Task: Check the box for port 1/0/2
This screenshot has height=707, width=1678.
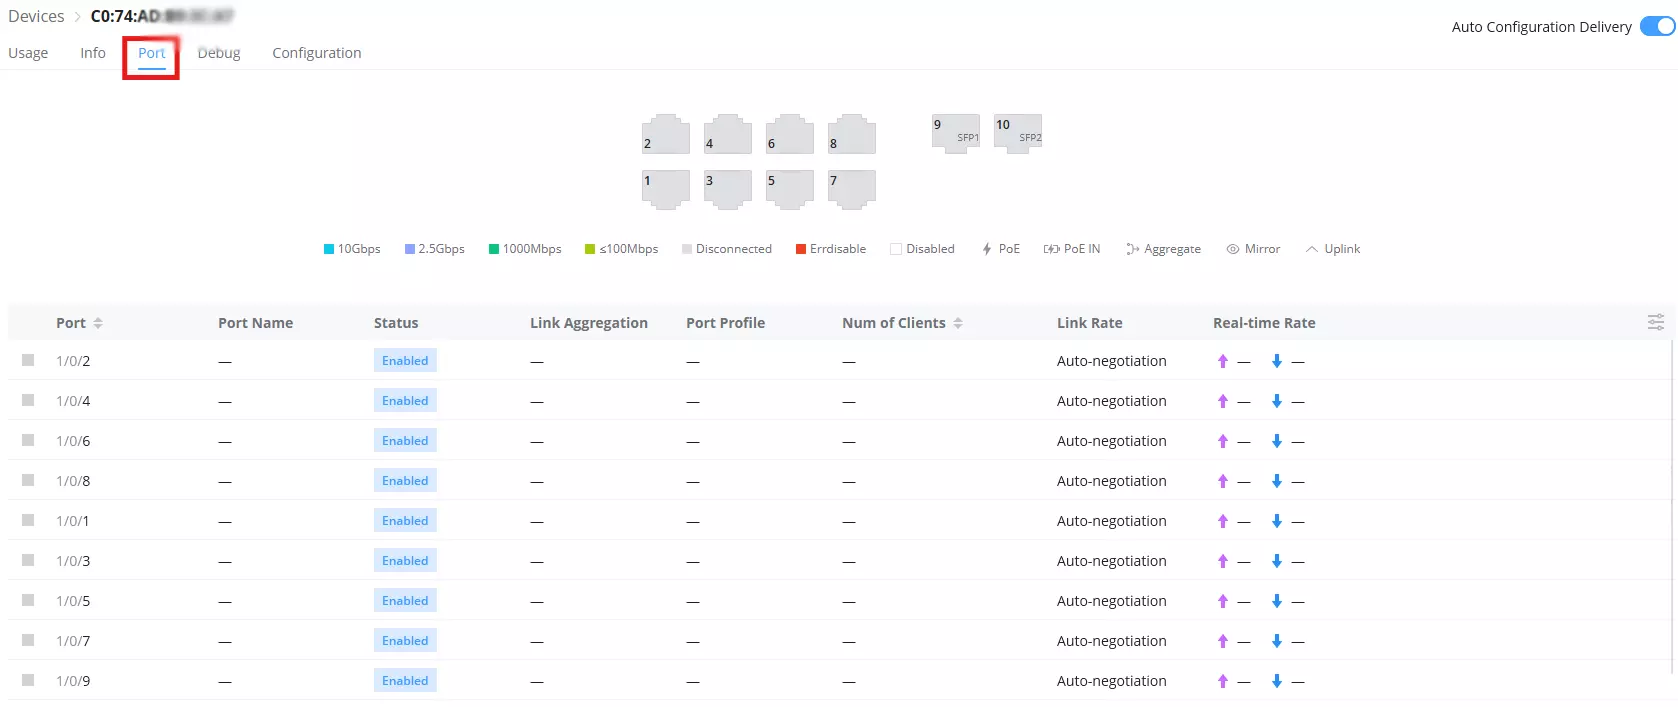Action: (x=28, y=360)
